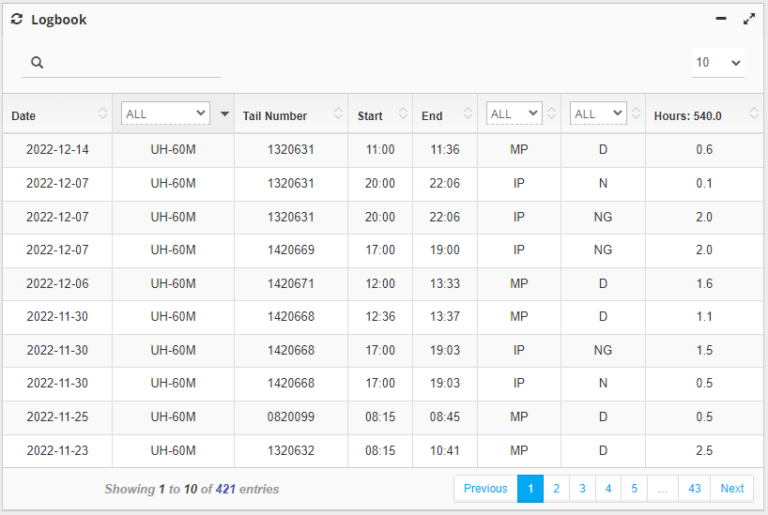Open the aircraft type ALL filter dropdown

point(165,114)
